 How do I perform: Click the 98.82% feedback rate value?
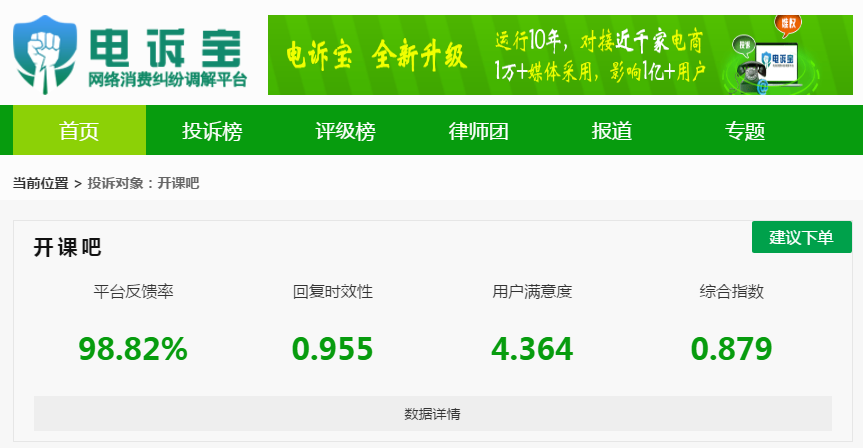coord(133,349)
